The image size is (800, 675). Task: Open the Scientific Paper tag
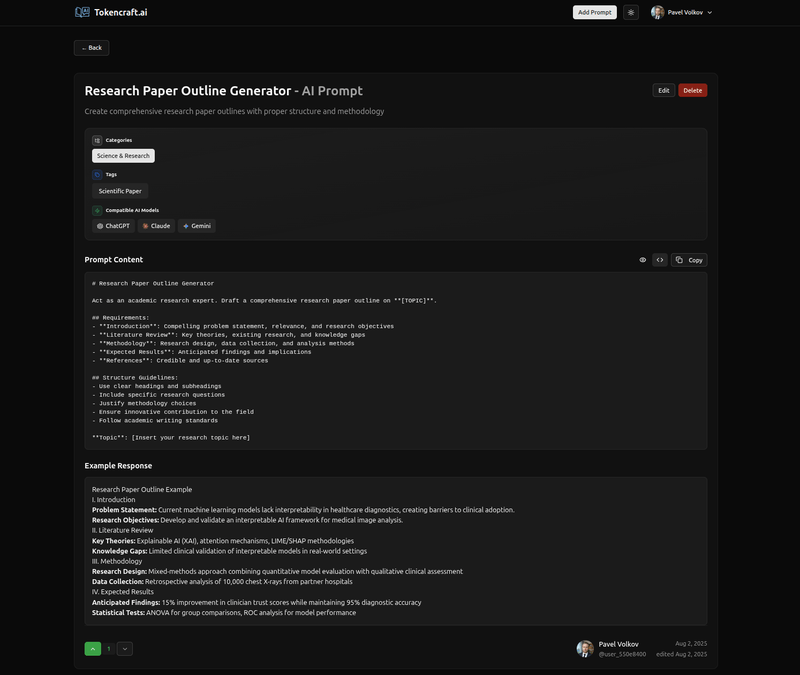(120, 191)
